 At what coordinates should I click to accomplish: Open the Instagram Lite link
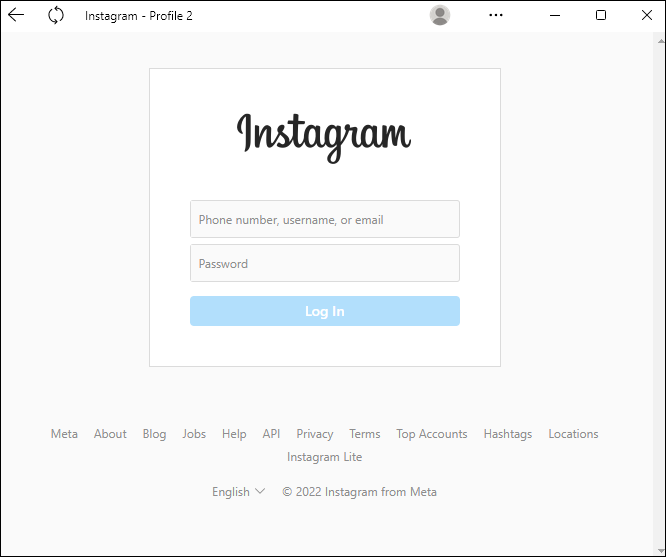[x=325, y=457]
